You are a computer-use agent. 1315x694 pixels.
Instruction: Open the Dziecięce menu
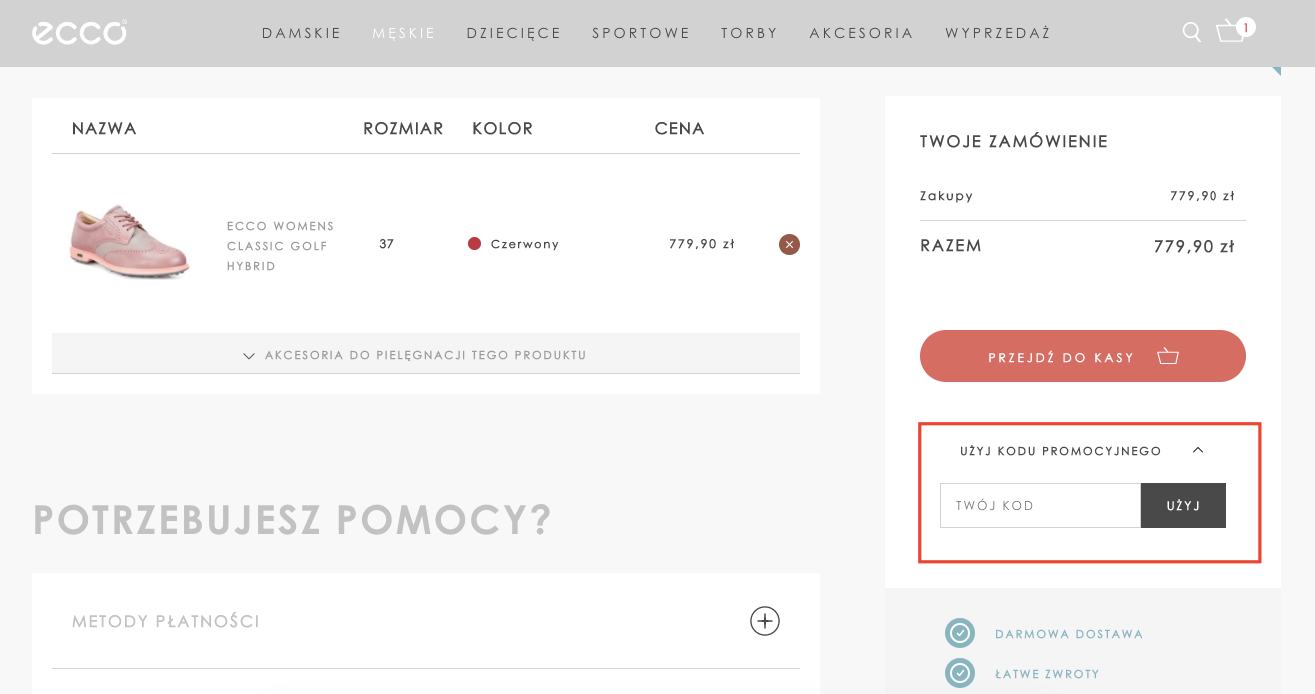[514, 33]
